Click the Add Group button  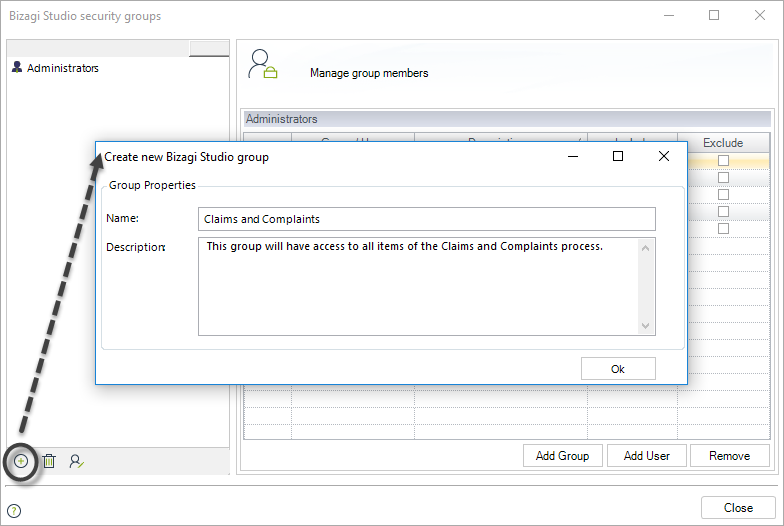click(562, 456)
